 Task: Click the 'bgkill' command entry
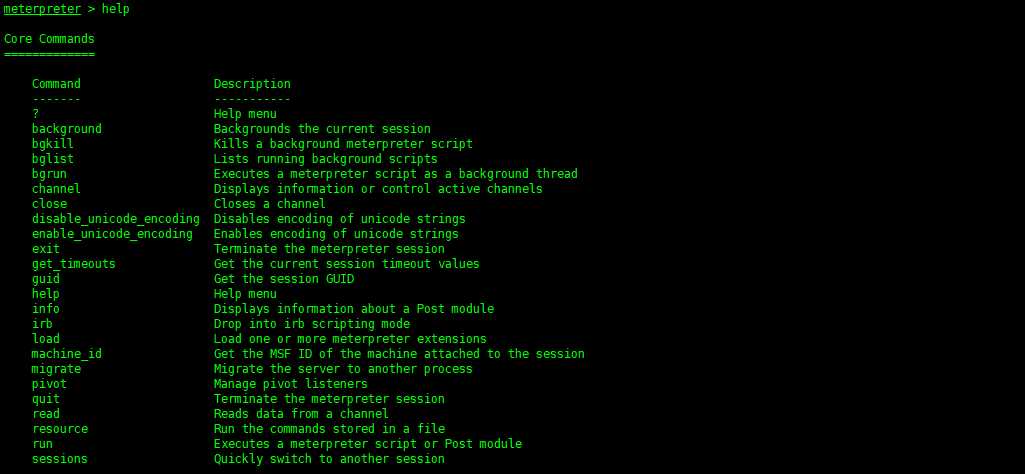coord(52,144)
